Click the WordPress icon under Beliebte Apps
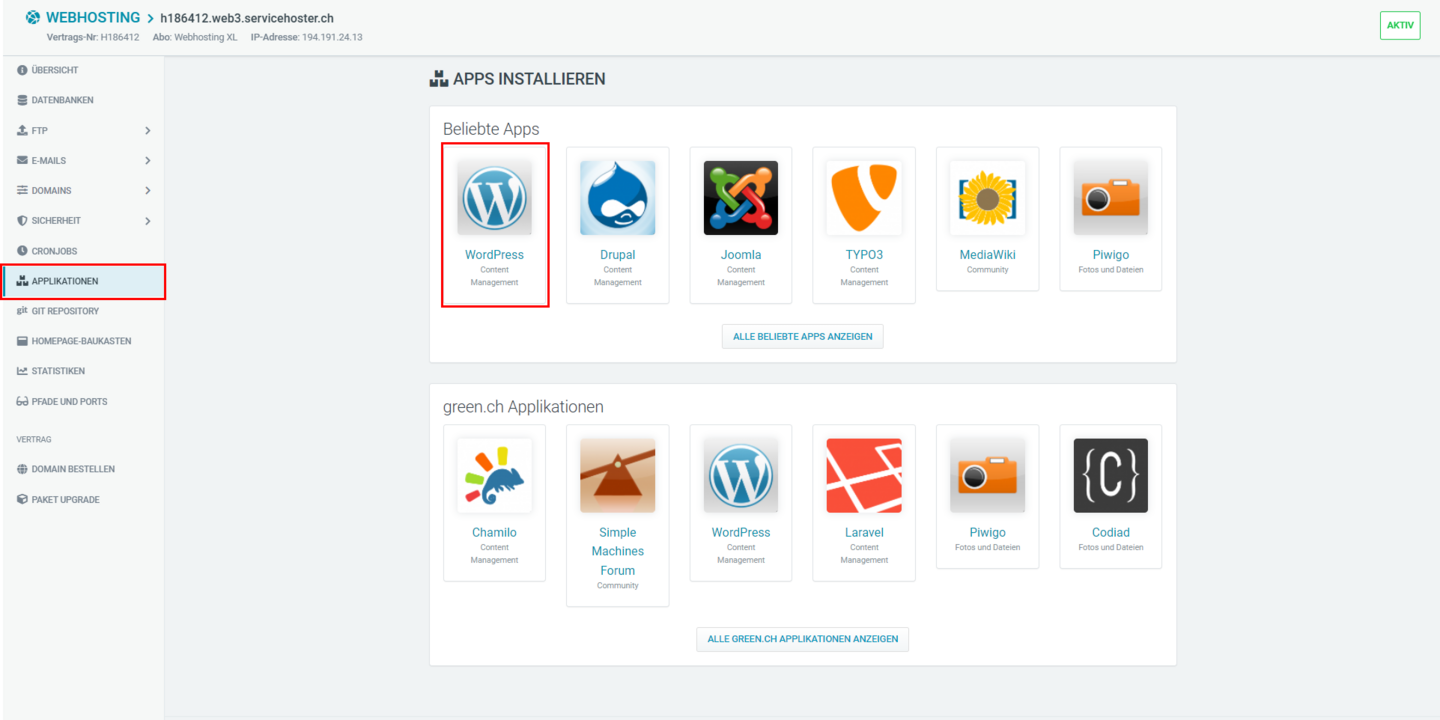The width and height of the screenshot is (1440, 720). [494, 198]
